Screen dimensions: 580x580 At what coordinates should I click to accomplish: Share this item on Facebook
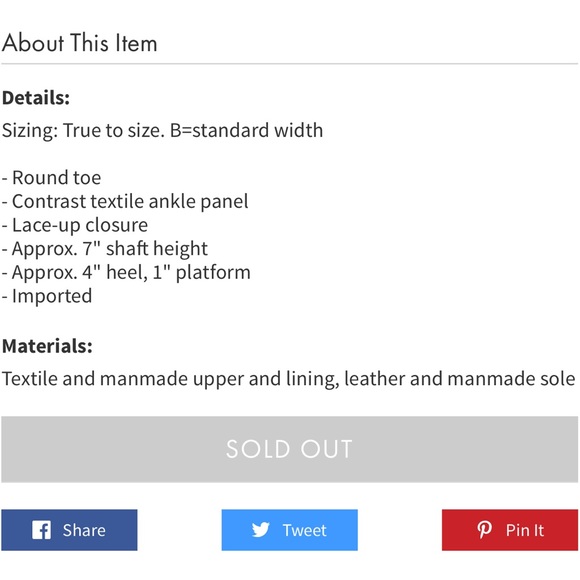[69, 530]
